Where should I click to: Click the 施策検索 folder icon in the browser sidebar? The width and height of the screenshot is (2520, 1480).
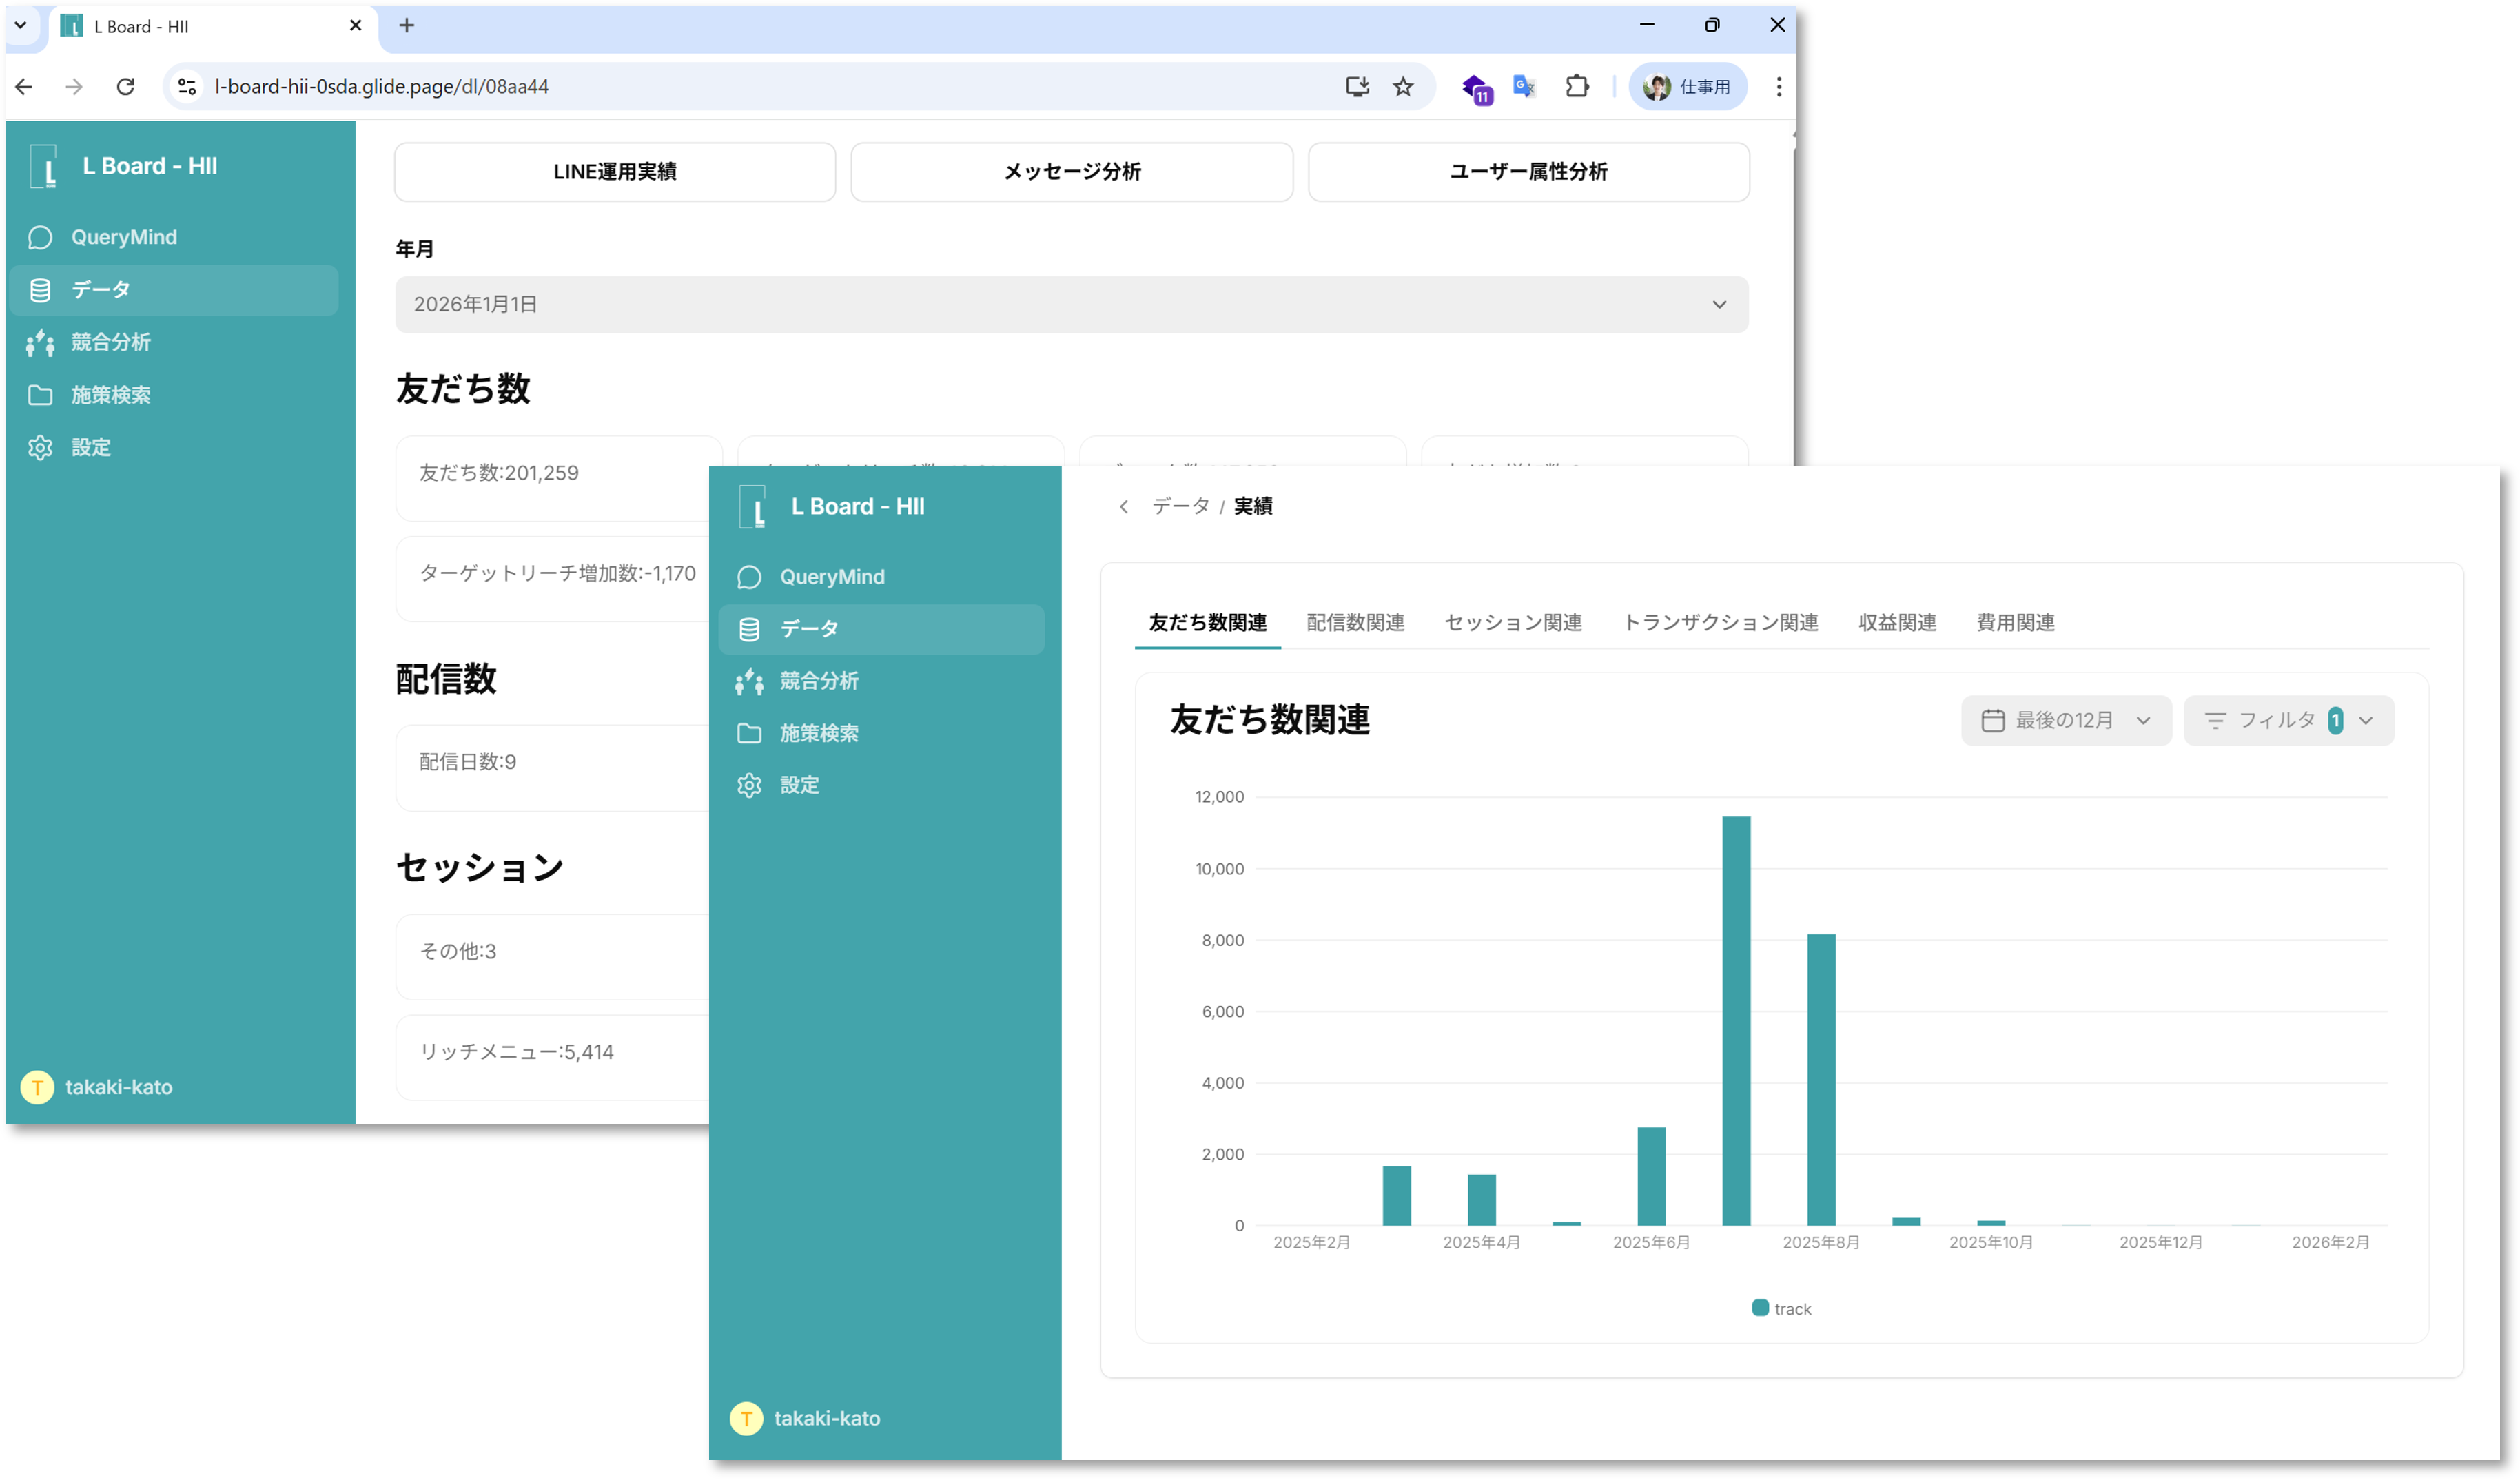click(40, 395)
